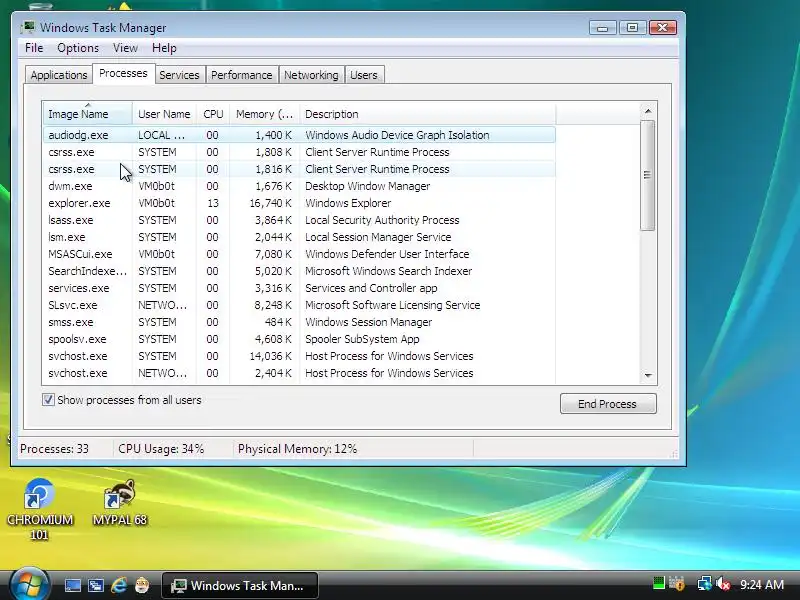Open the View menu

point(125,48)
